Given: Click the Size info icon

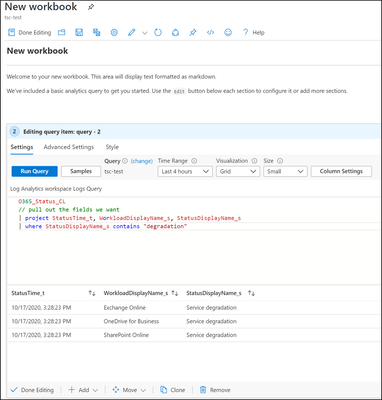Looking at the screenshot, I should tap(280, 161).
